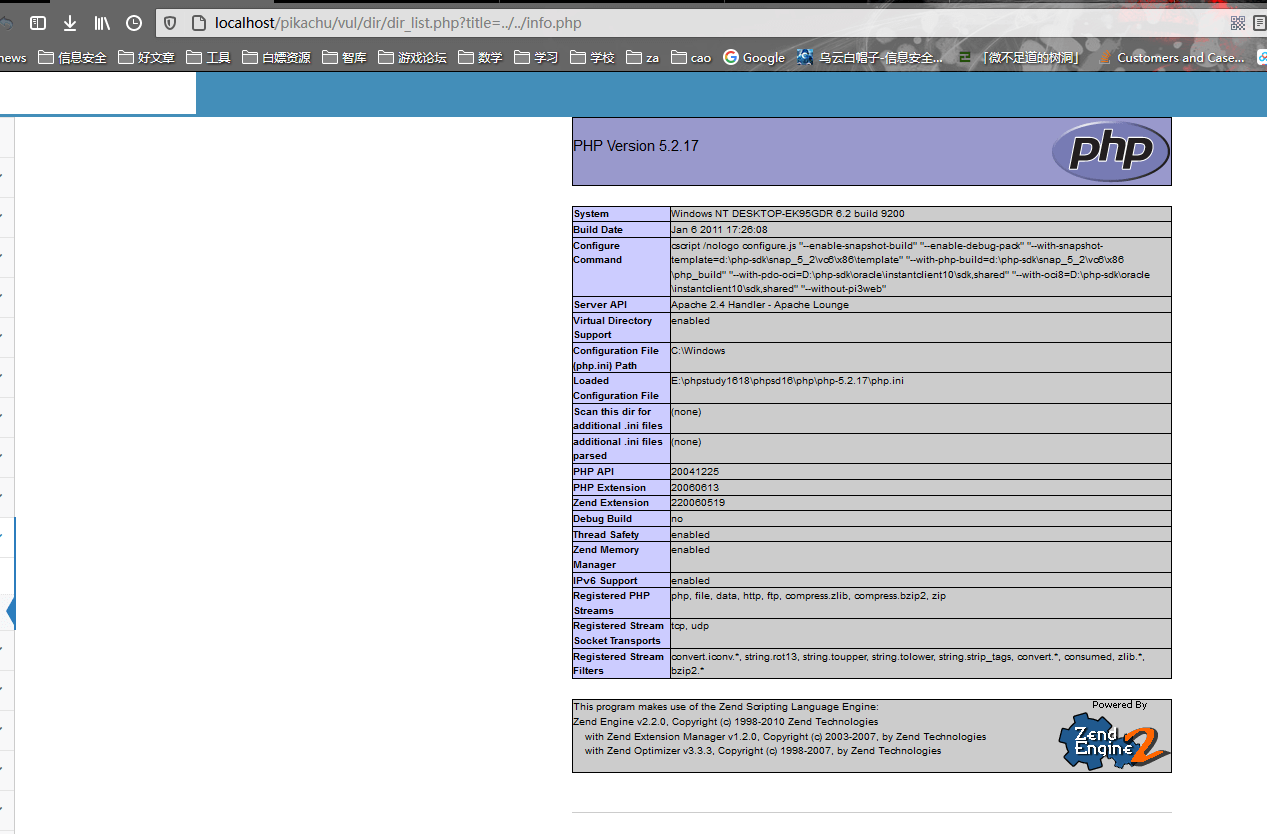
Task: Click the page info document icon
Action: coord(198,23)
